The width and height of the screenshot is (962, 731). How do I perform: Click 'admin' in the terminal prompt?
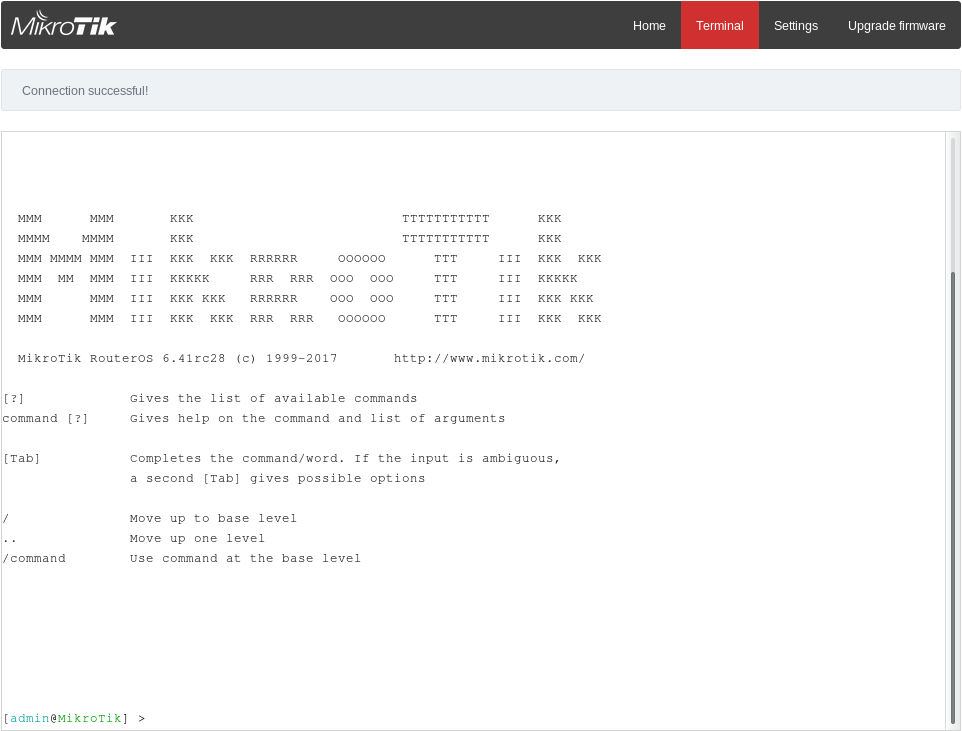[x=30, y=718]
